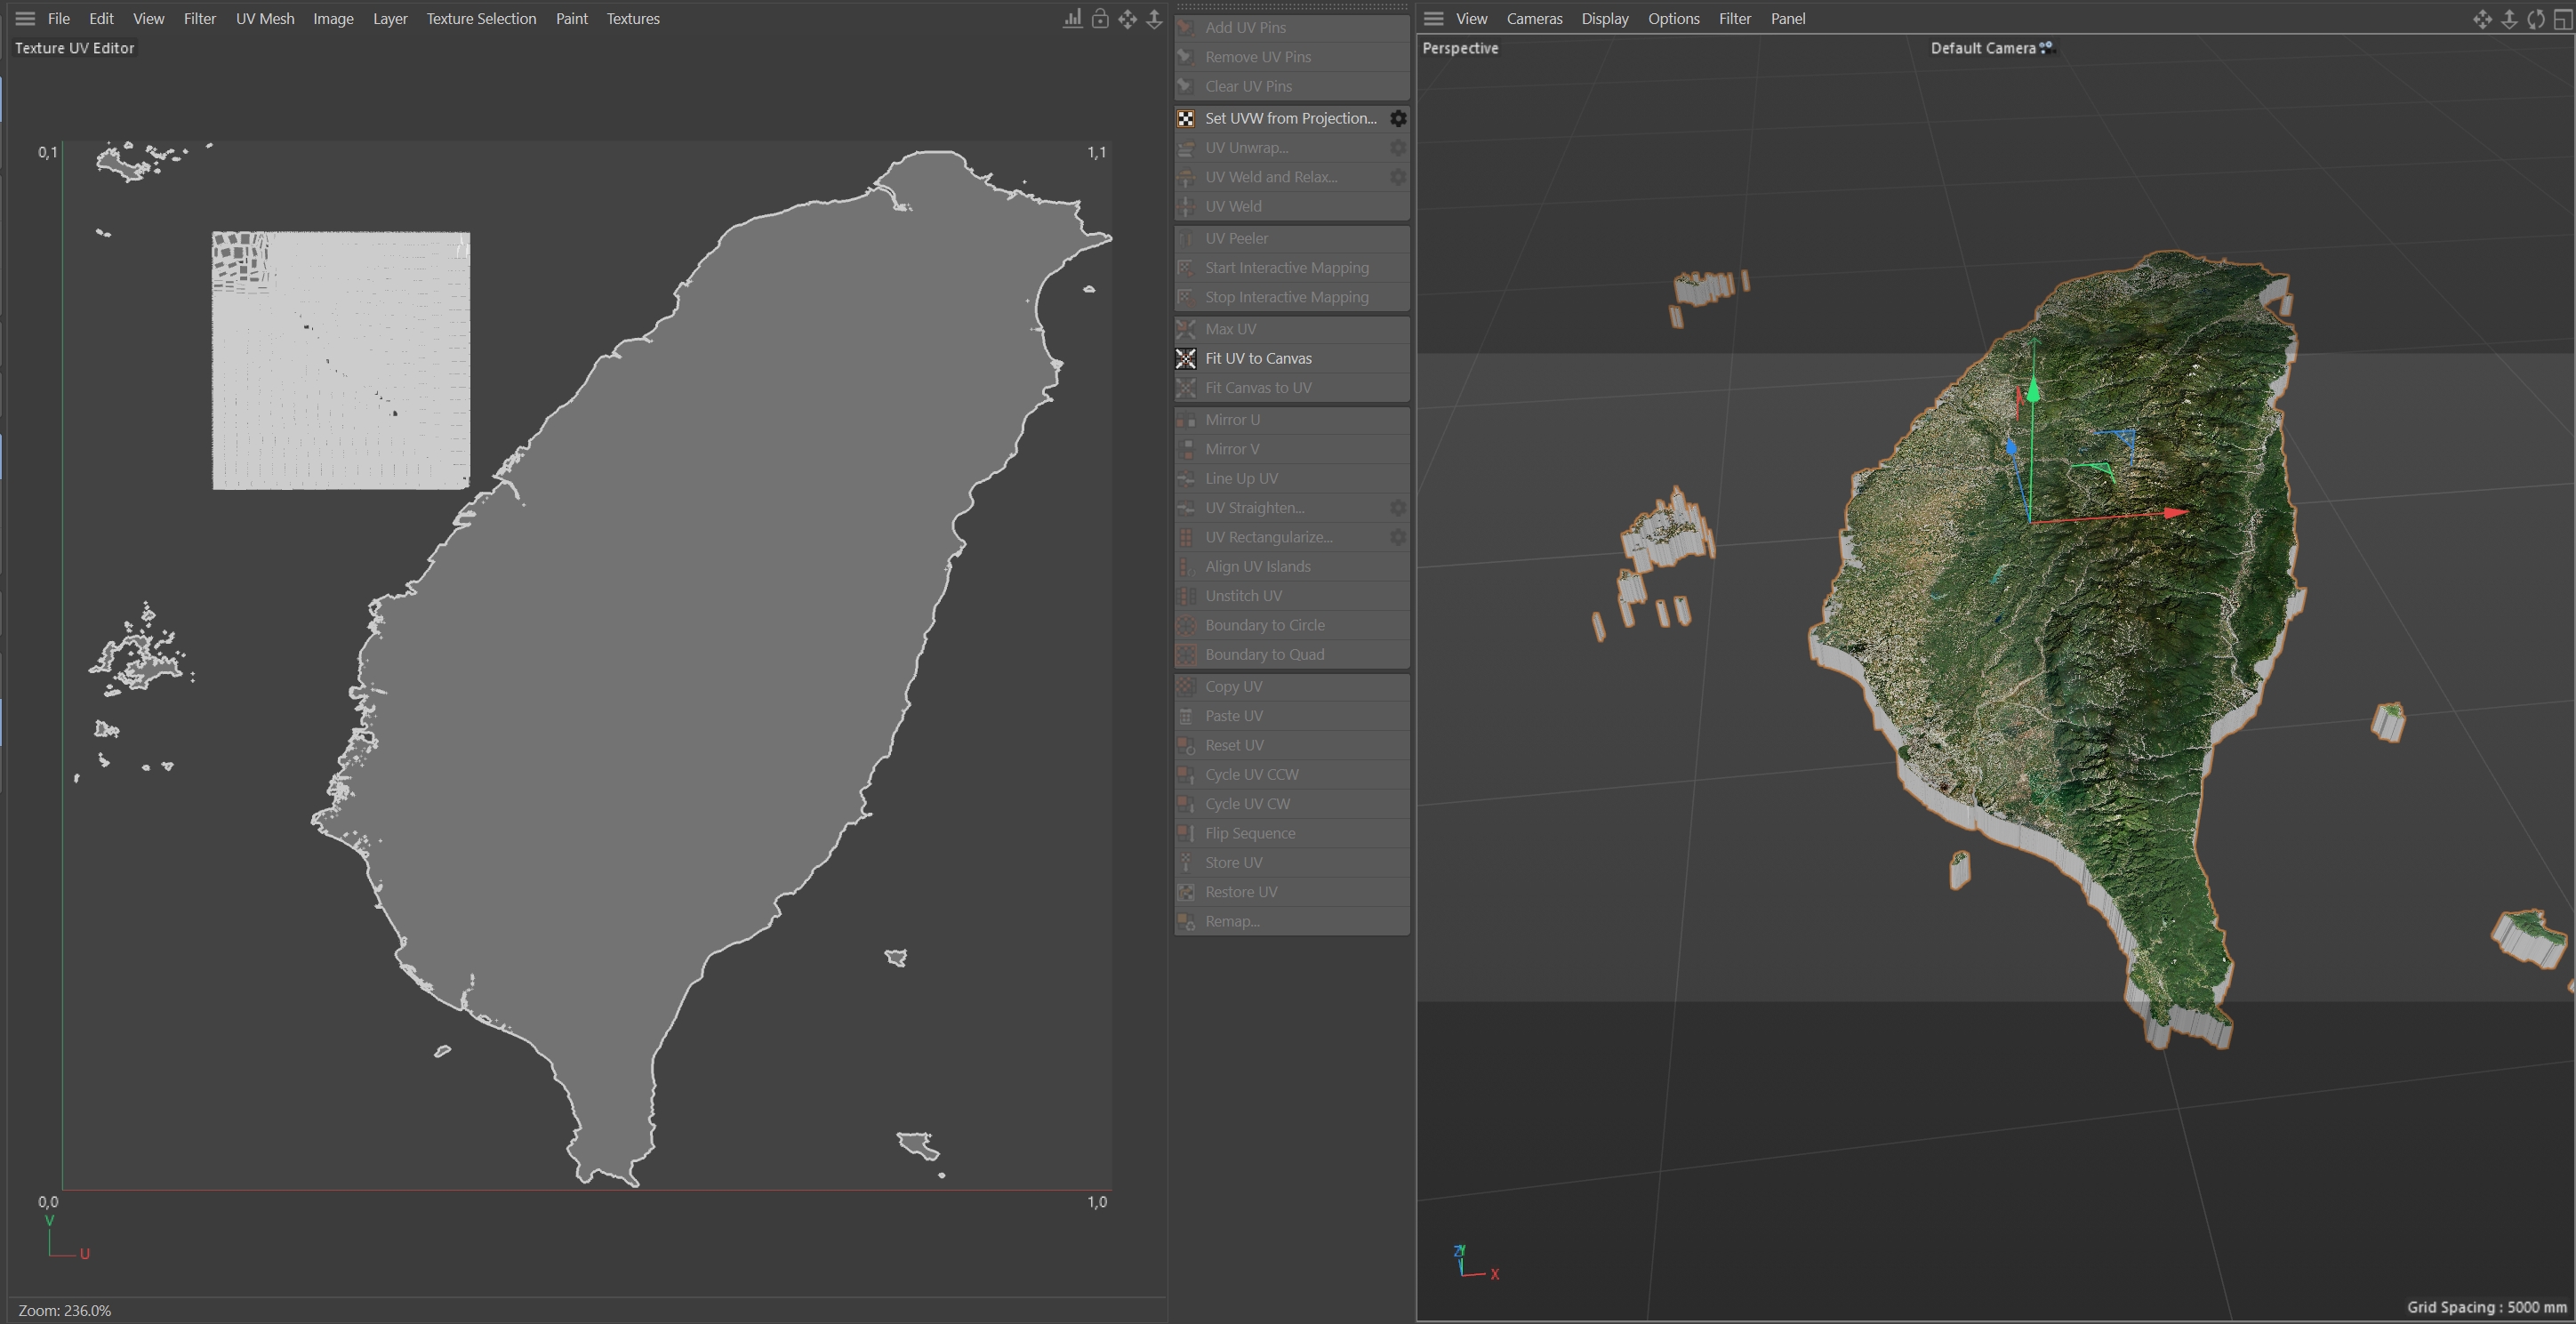Click viewport zoom camera icon
The height and width of the screenshot is (1324, 2576).
click(x=2509, y=19)
